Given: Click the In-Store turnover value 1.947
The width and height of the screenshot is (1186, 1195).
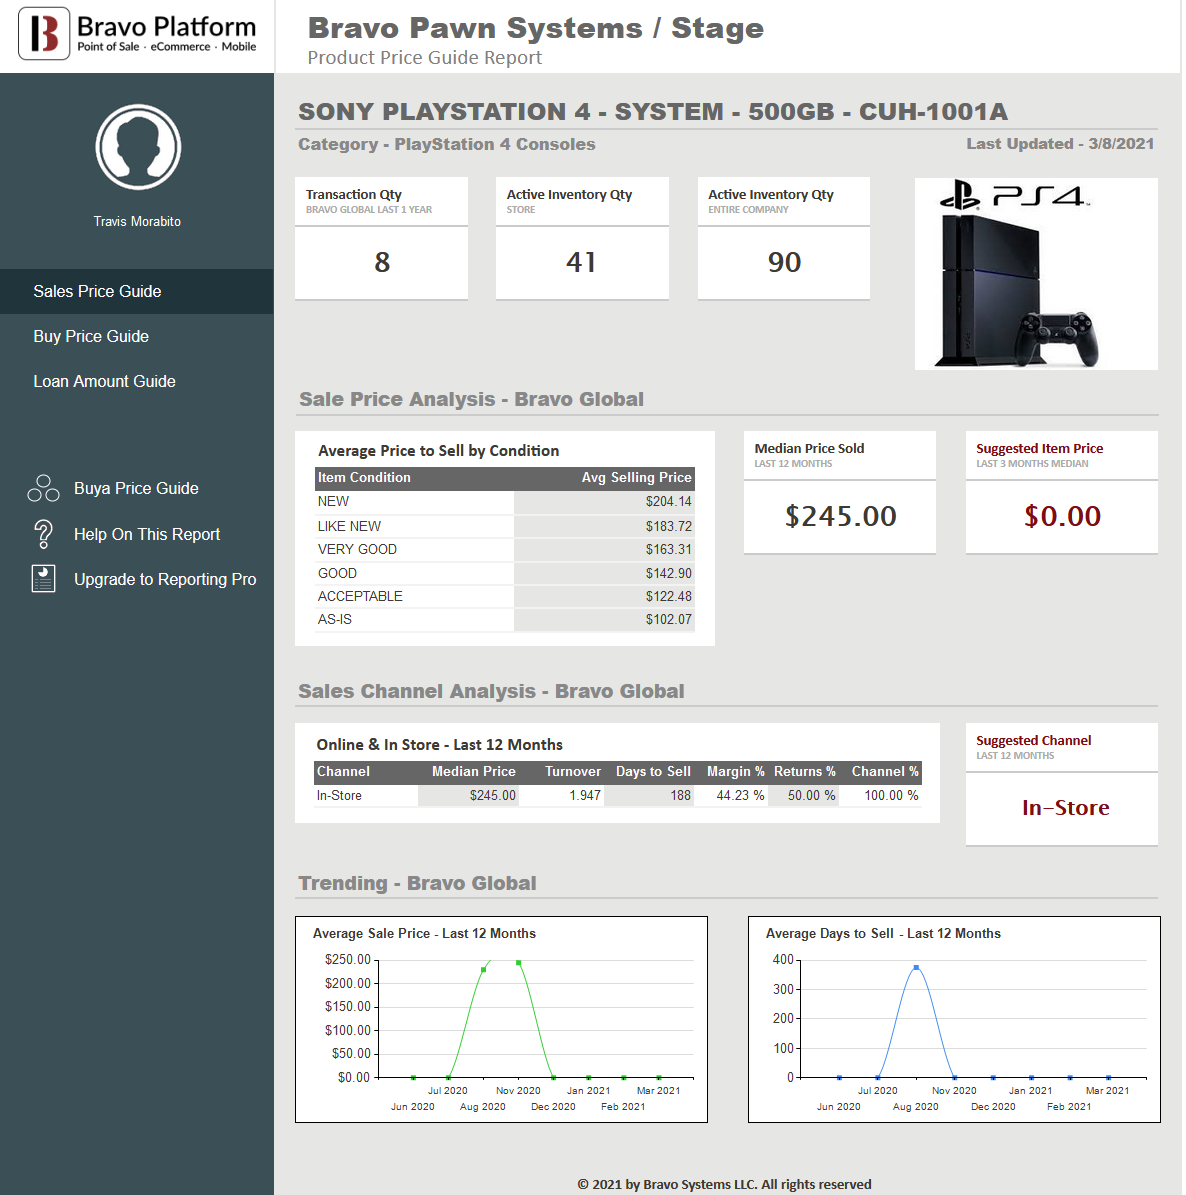Looking at the screenshot, I should tap(585, 796).
